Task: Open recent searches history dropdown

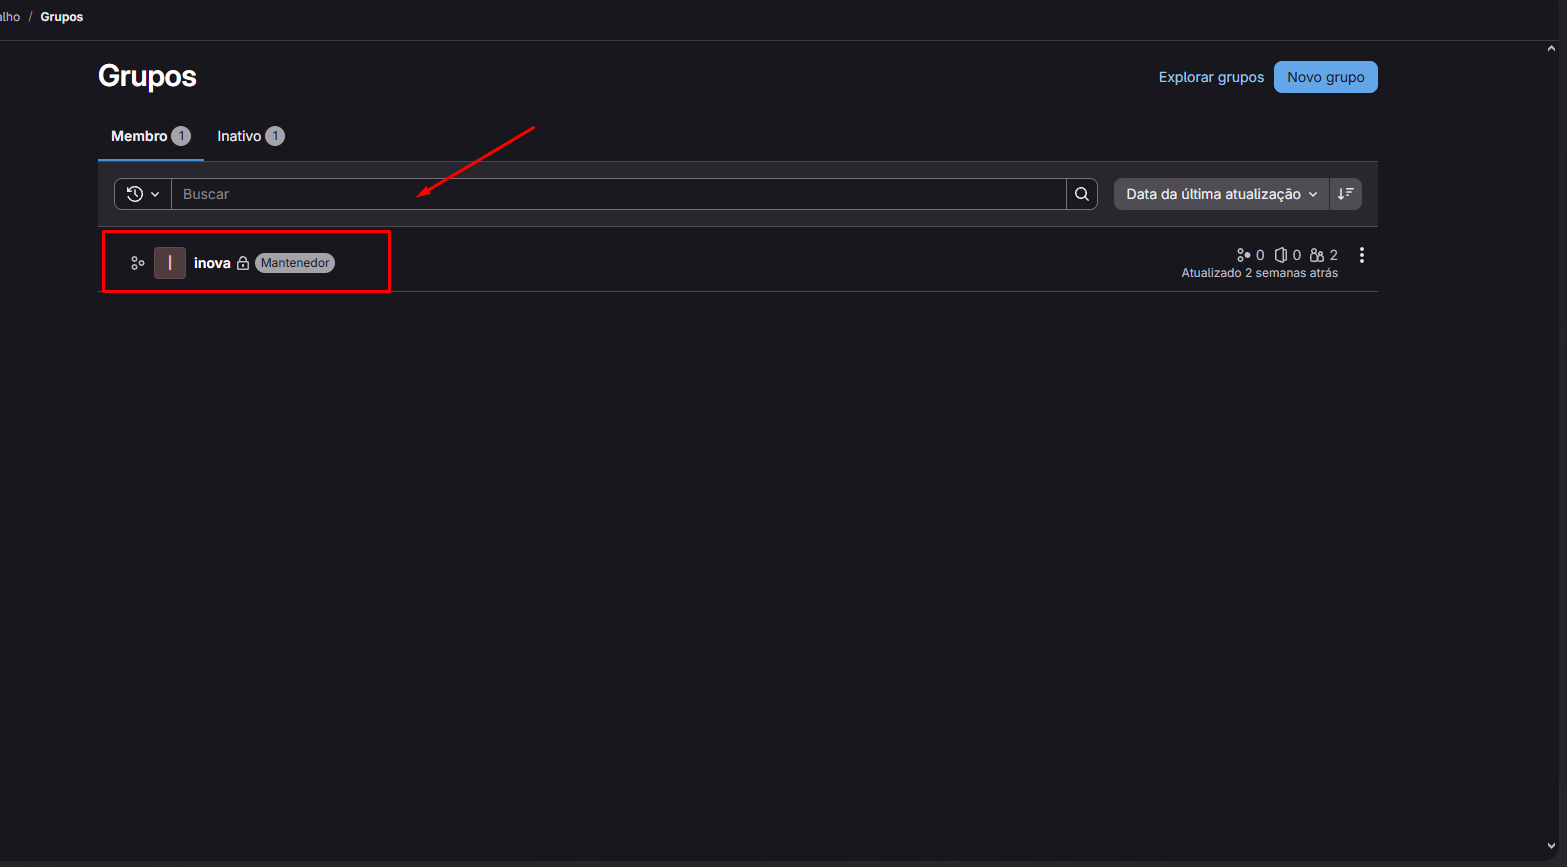Action: (x=143, y=194)
